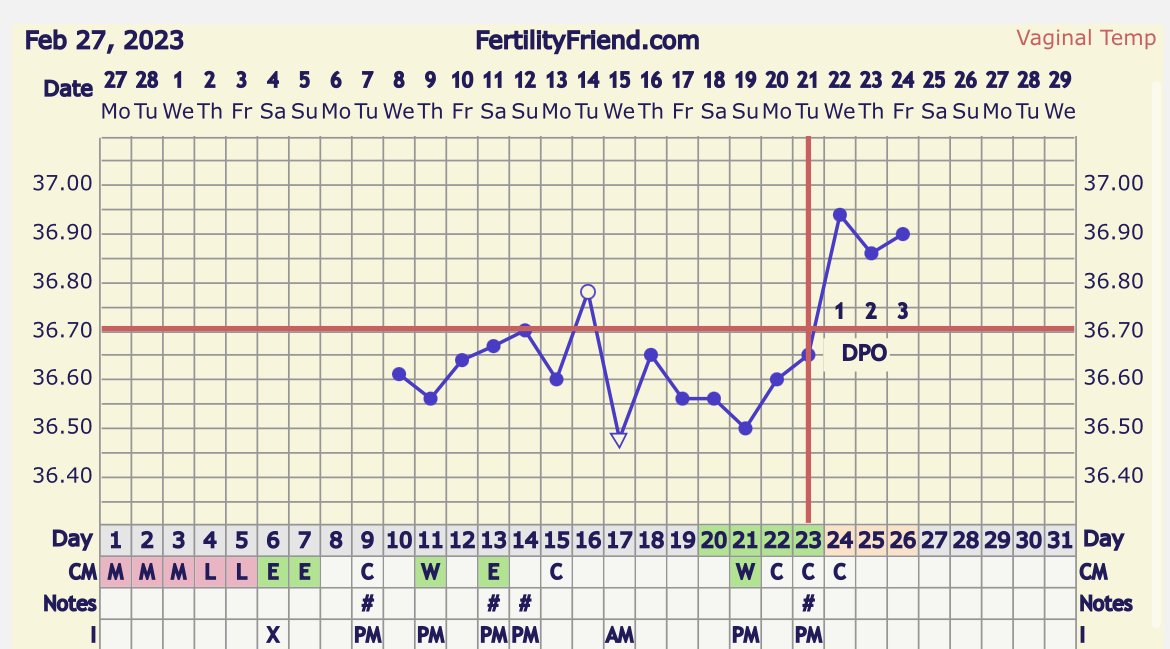
Task: Click the C mucus entry on day 15
Action: tap(556, 572)
